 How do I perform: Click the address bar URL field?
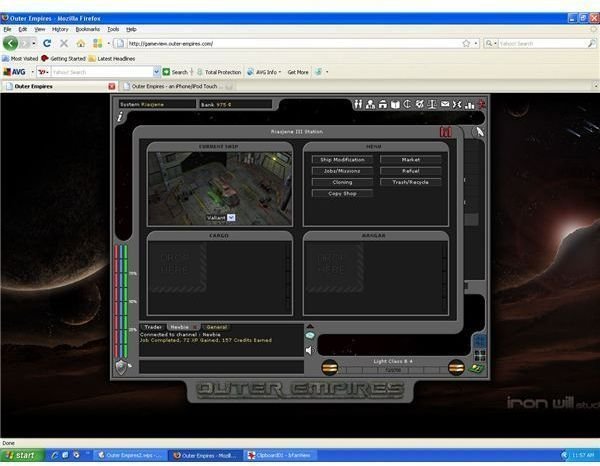293,44
